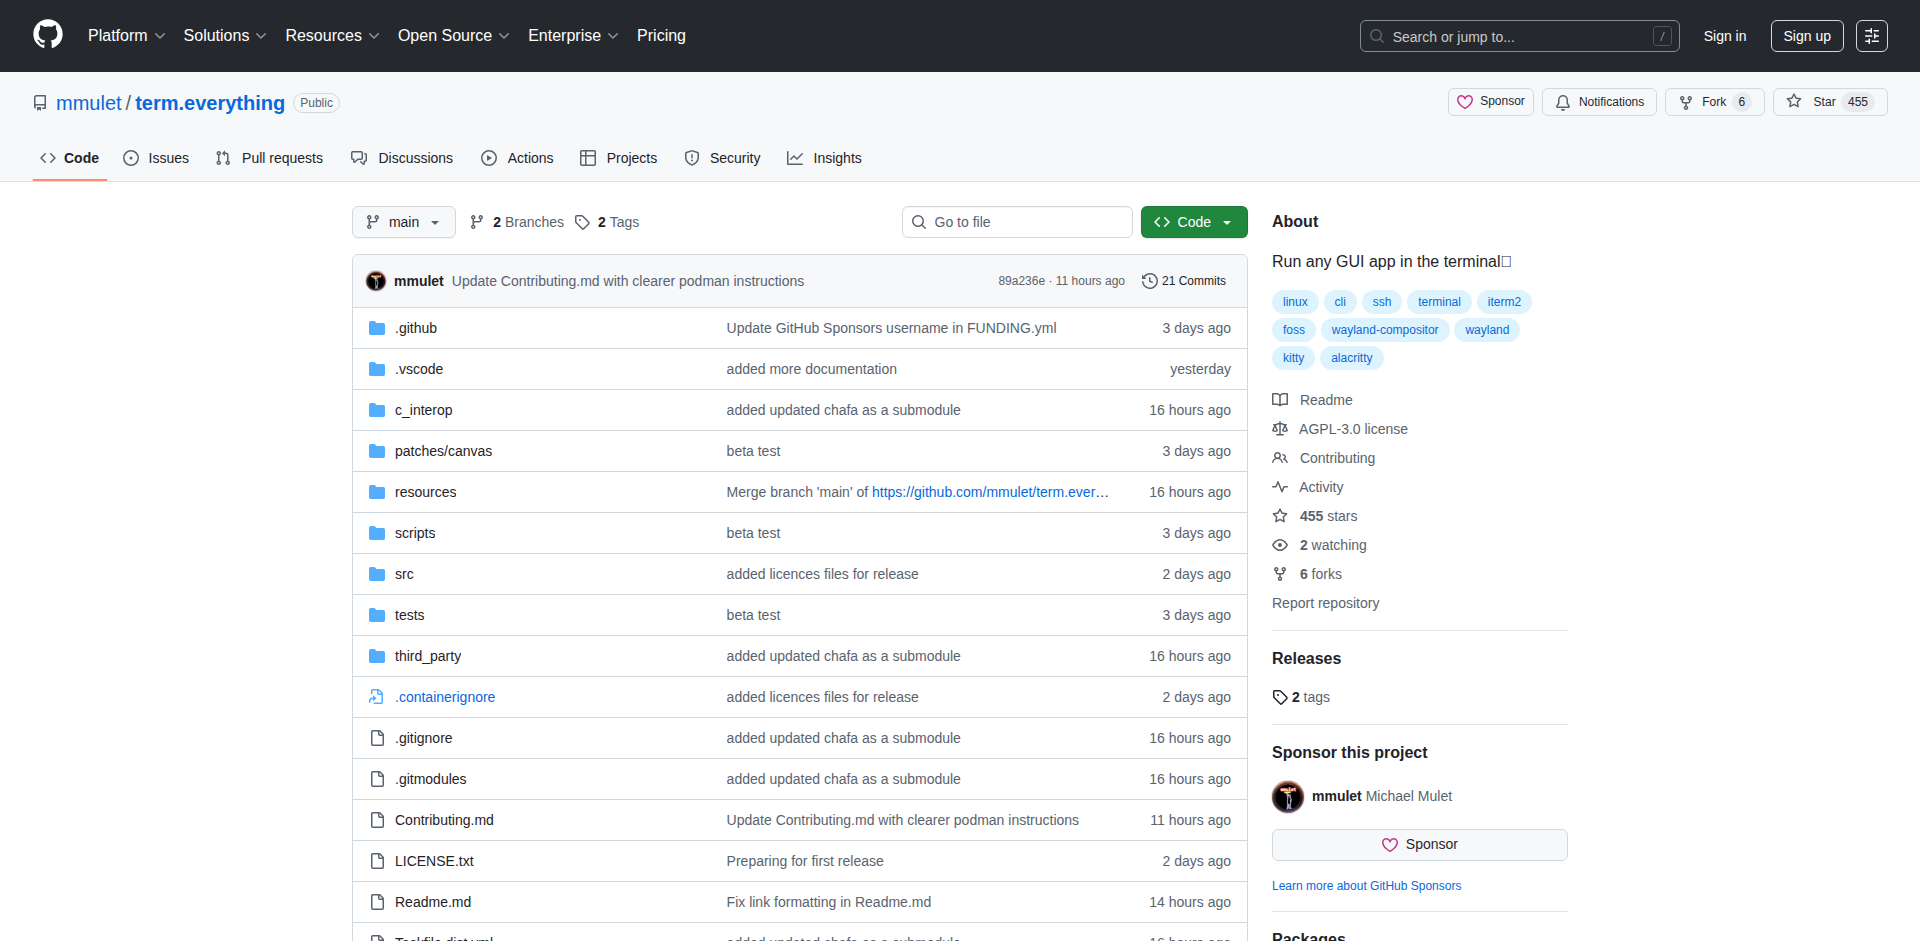
Task: Click the eye watching icon
Action: tap(1280, 545)
